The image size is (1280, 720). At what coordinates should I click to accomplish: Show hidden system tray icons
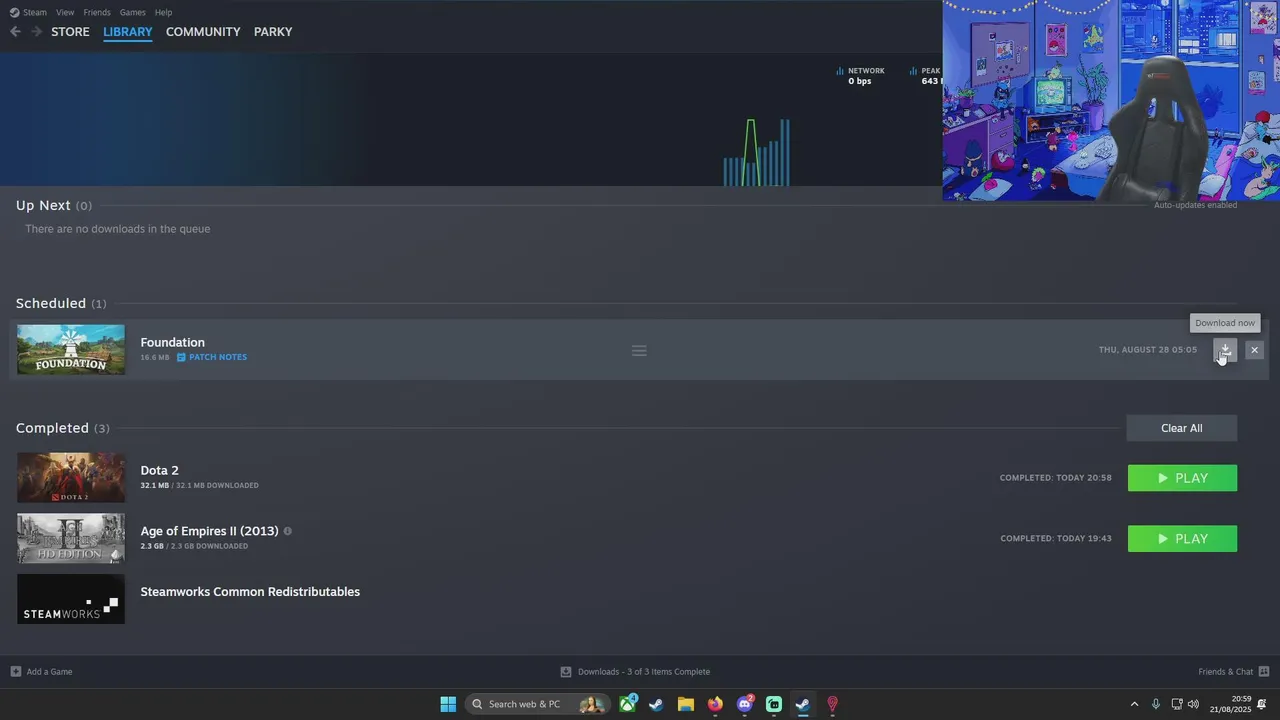[x=1134, y=704]
